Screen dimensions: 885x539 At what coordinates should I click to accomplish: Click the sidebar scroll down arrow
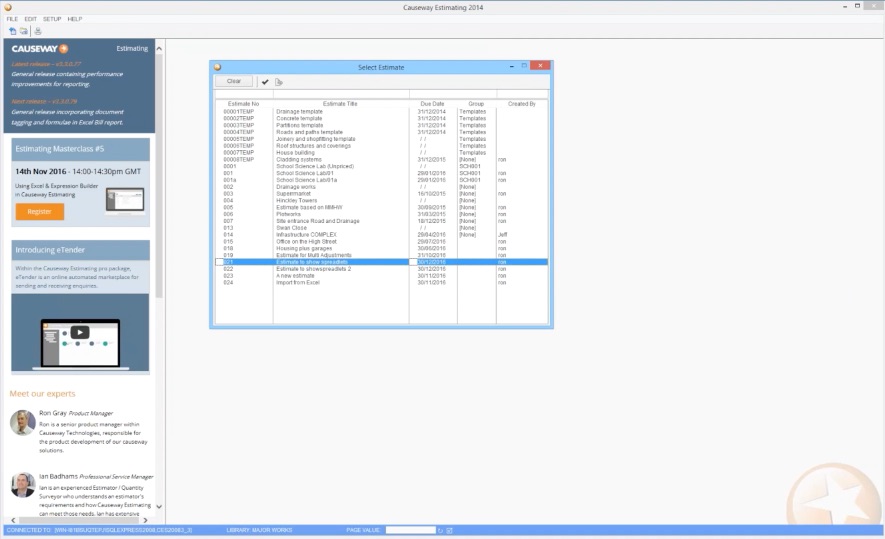click(159, 507)
